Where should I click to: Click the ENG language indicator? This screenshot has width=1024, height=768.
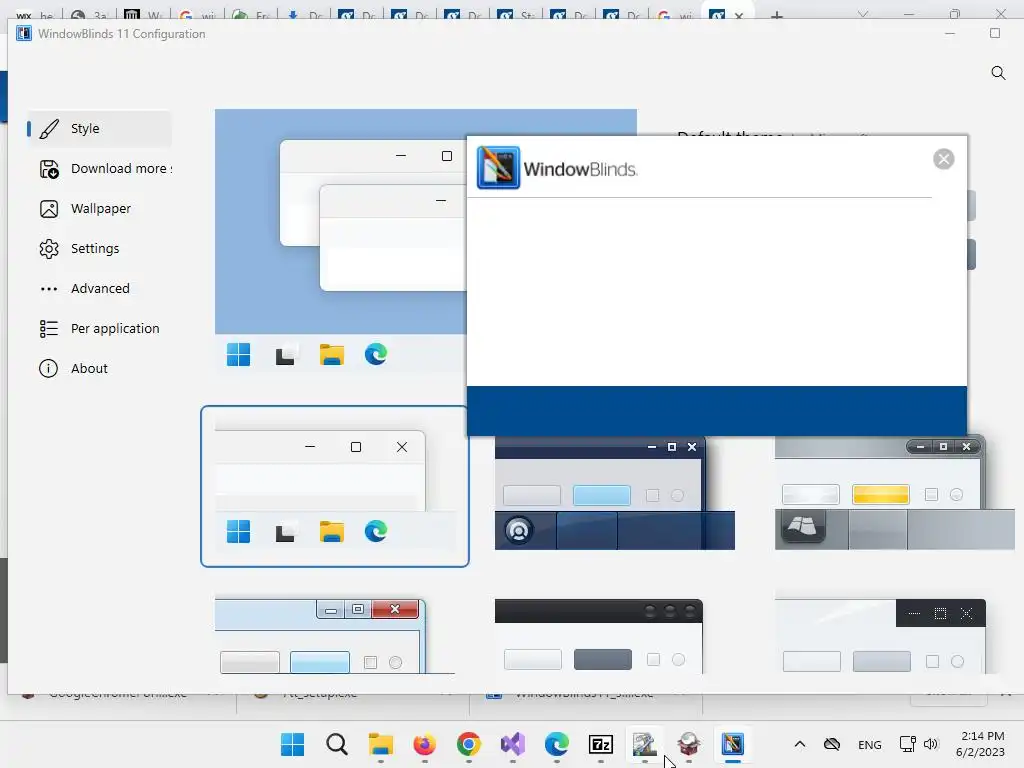click(869, 745)
